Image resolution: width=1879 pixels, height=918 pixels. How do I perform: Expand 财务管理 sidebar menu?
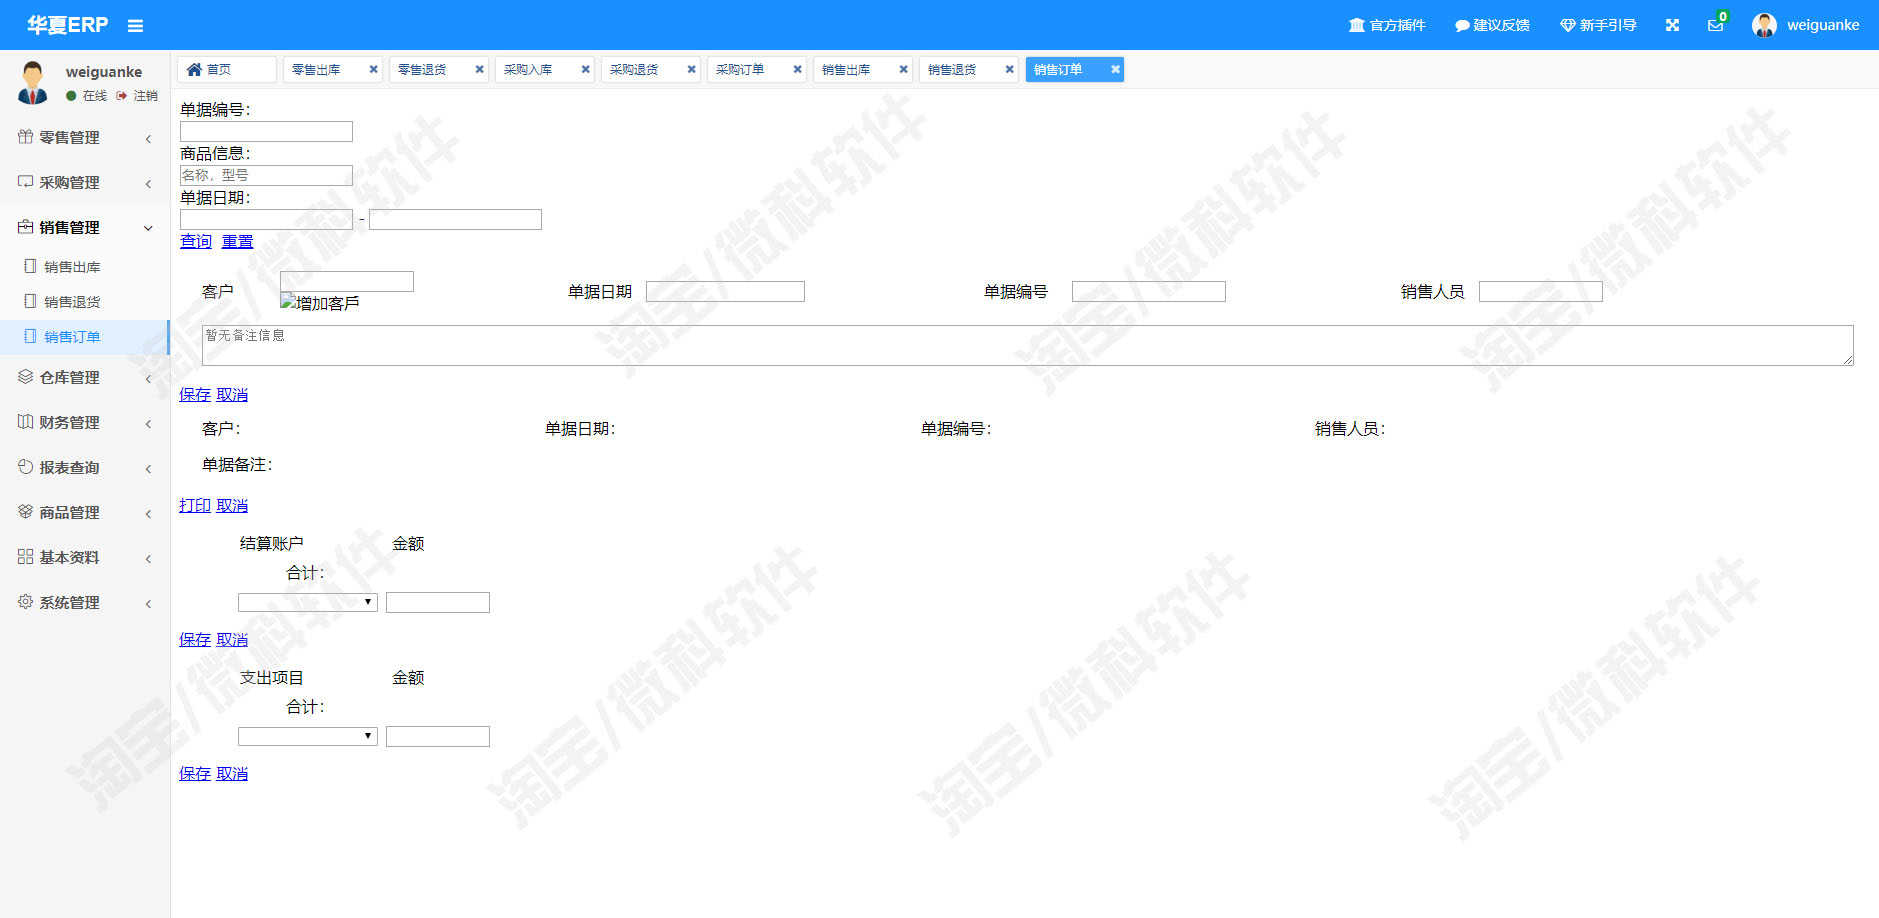pyautogui.click(x=85, y=423)
